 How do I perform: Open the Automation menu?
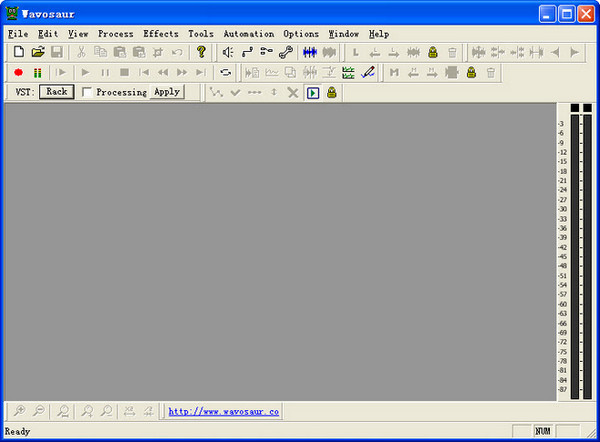point(249,34)
